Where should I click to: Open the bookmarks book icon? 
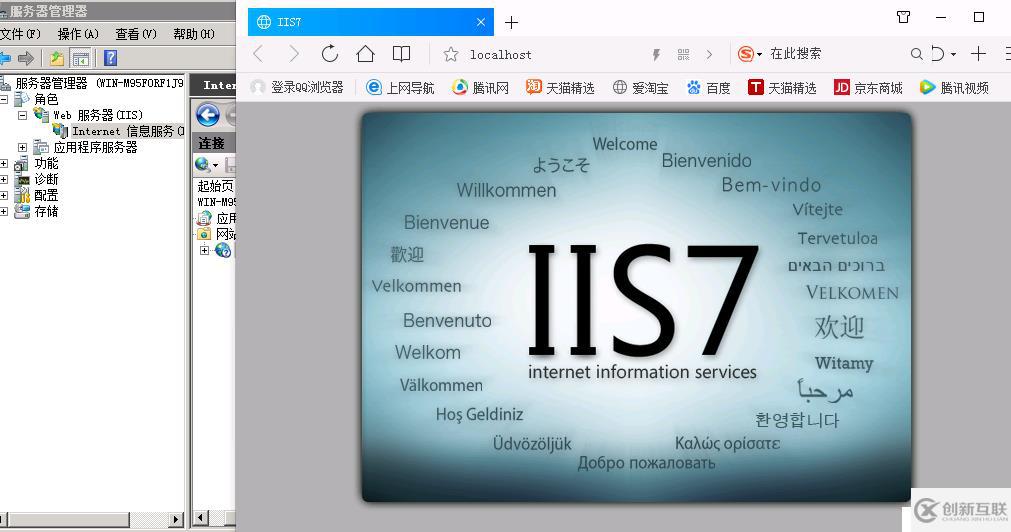pyautogui.click(x=401, y=54)
